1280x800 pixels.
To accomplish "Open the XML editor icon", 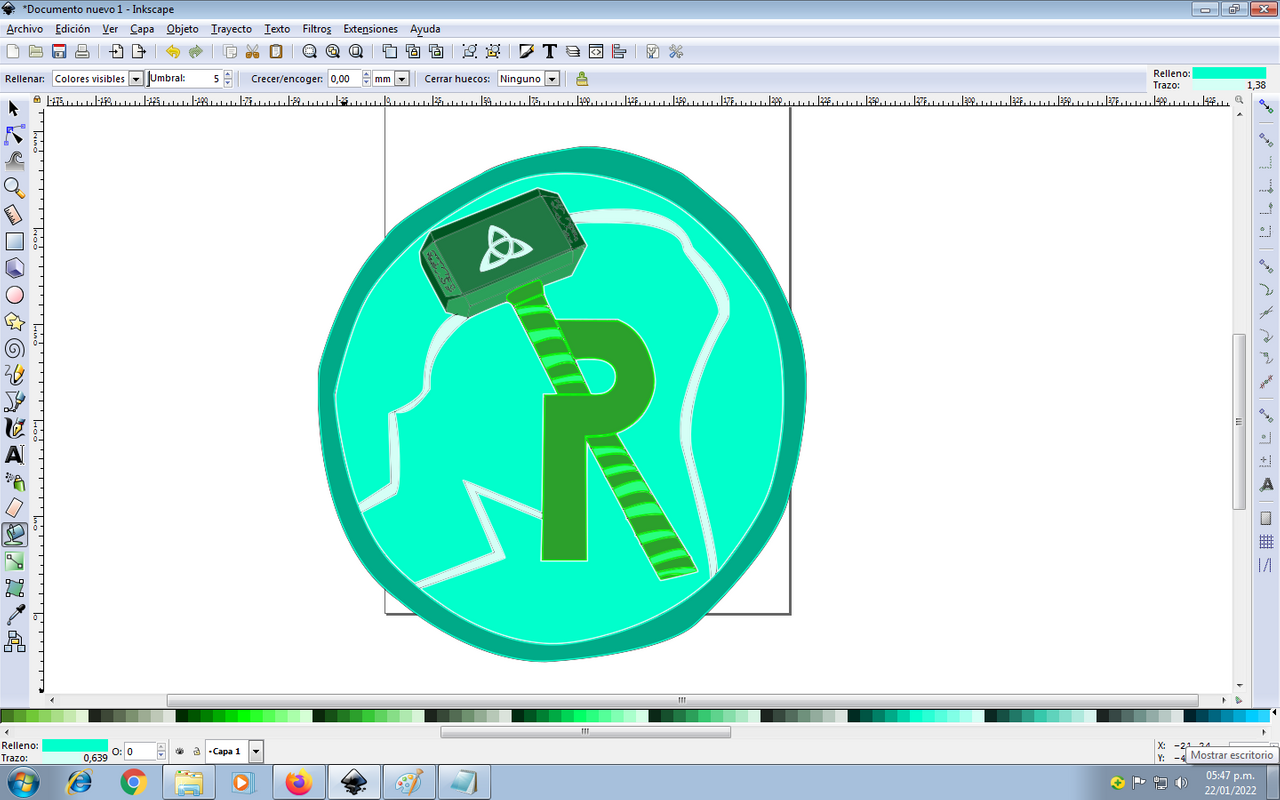I will (596, 52).
